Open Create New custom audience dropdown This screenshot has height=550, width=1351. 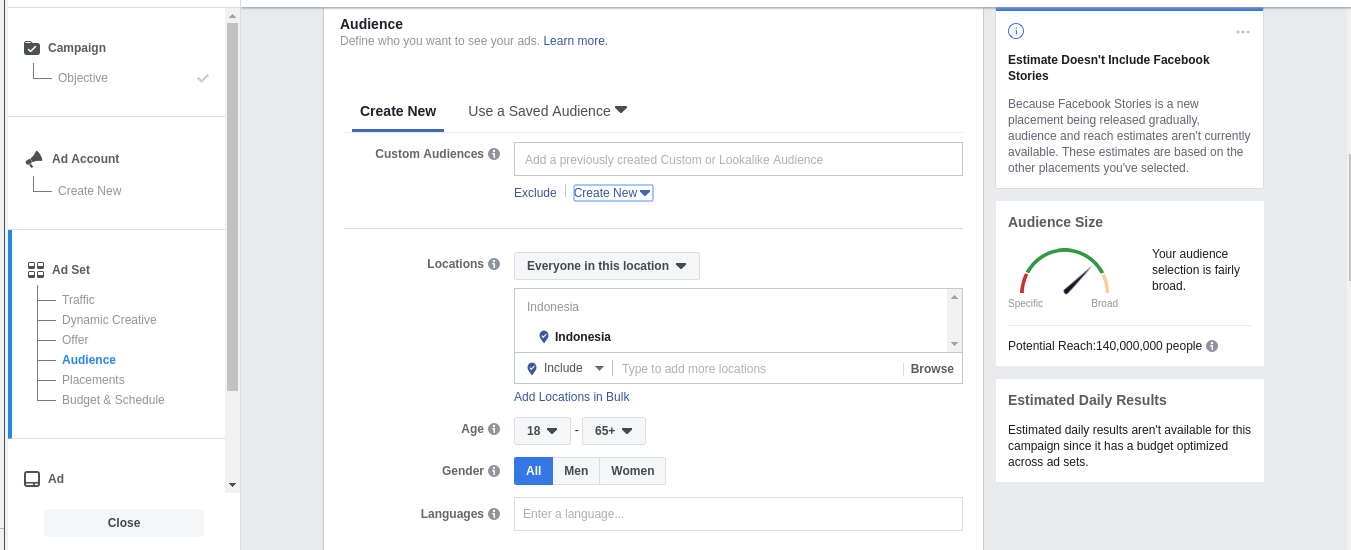(613, 193)
